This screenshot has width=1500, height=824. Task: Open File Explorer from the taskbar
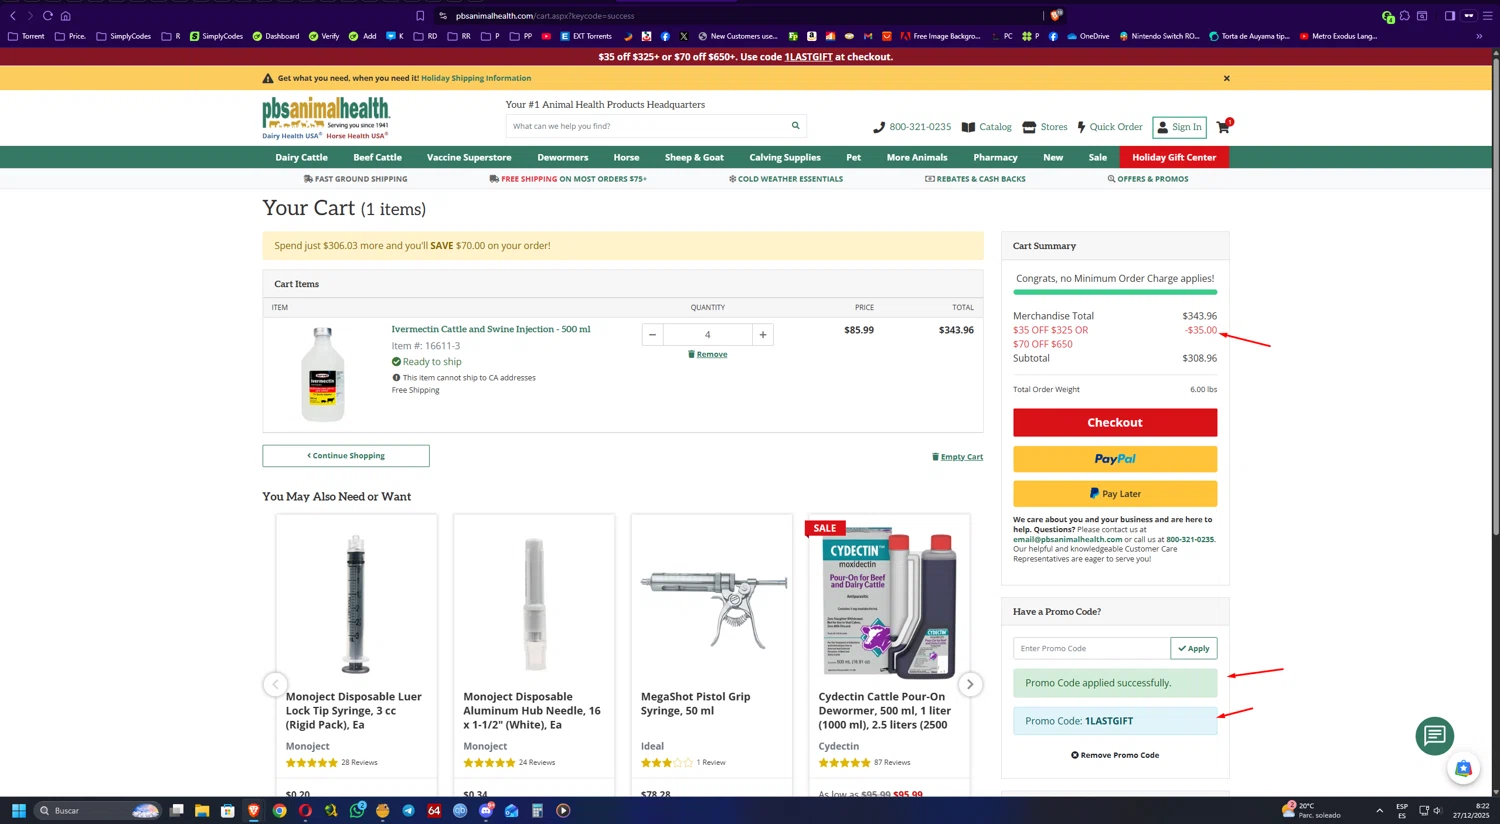(x=202, y=811)
